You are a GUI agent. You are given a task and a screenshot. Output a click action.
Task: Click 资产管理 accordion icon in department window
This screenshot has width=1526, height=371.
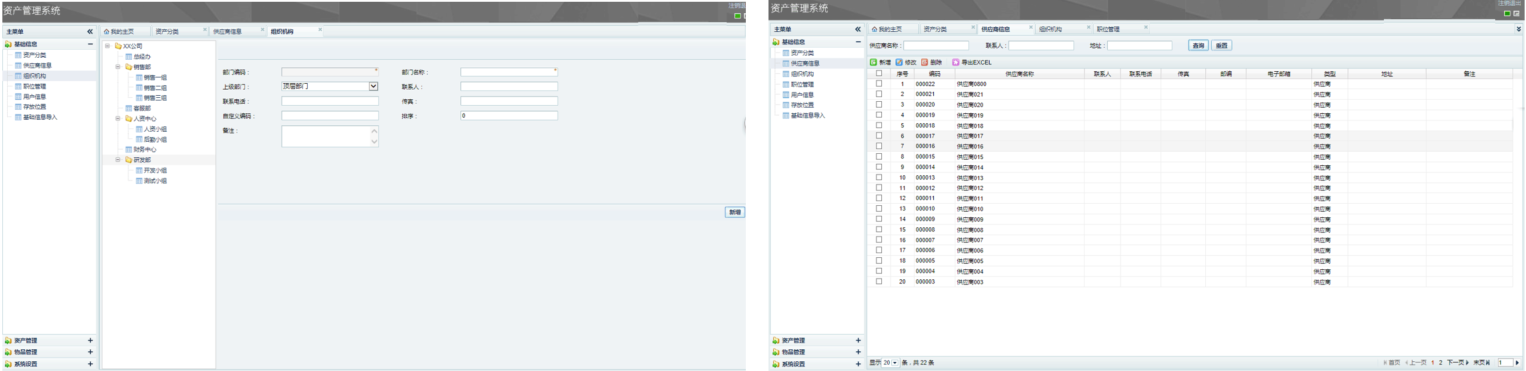[8, 340]
